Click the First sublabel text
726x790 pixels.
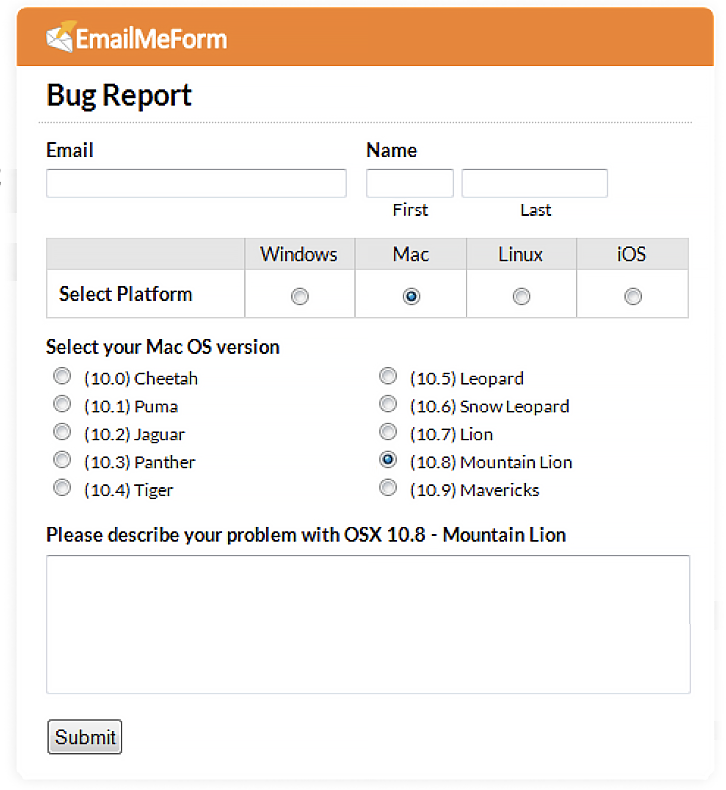click(x=410, y=210)
